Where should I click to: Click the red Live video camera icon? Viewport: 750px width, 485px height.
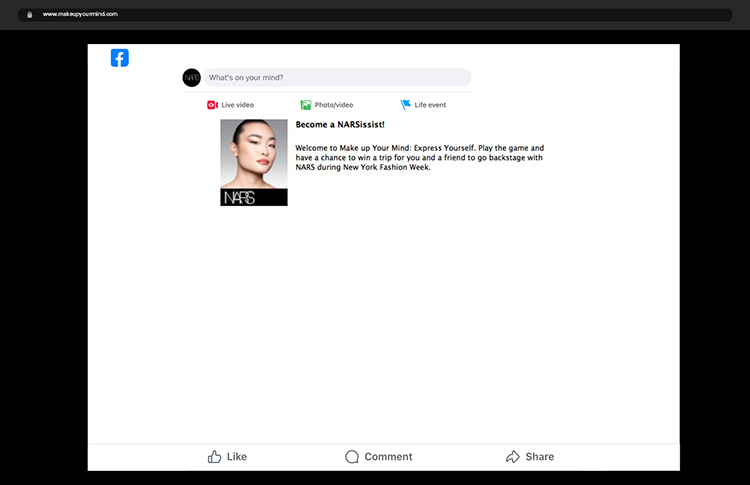click(212, 105)
